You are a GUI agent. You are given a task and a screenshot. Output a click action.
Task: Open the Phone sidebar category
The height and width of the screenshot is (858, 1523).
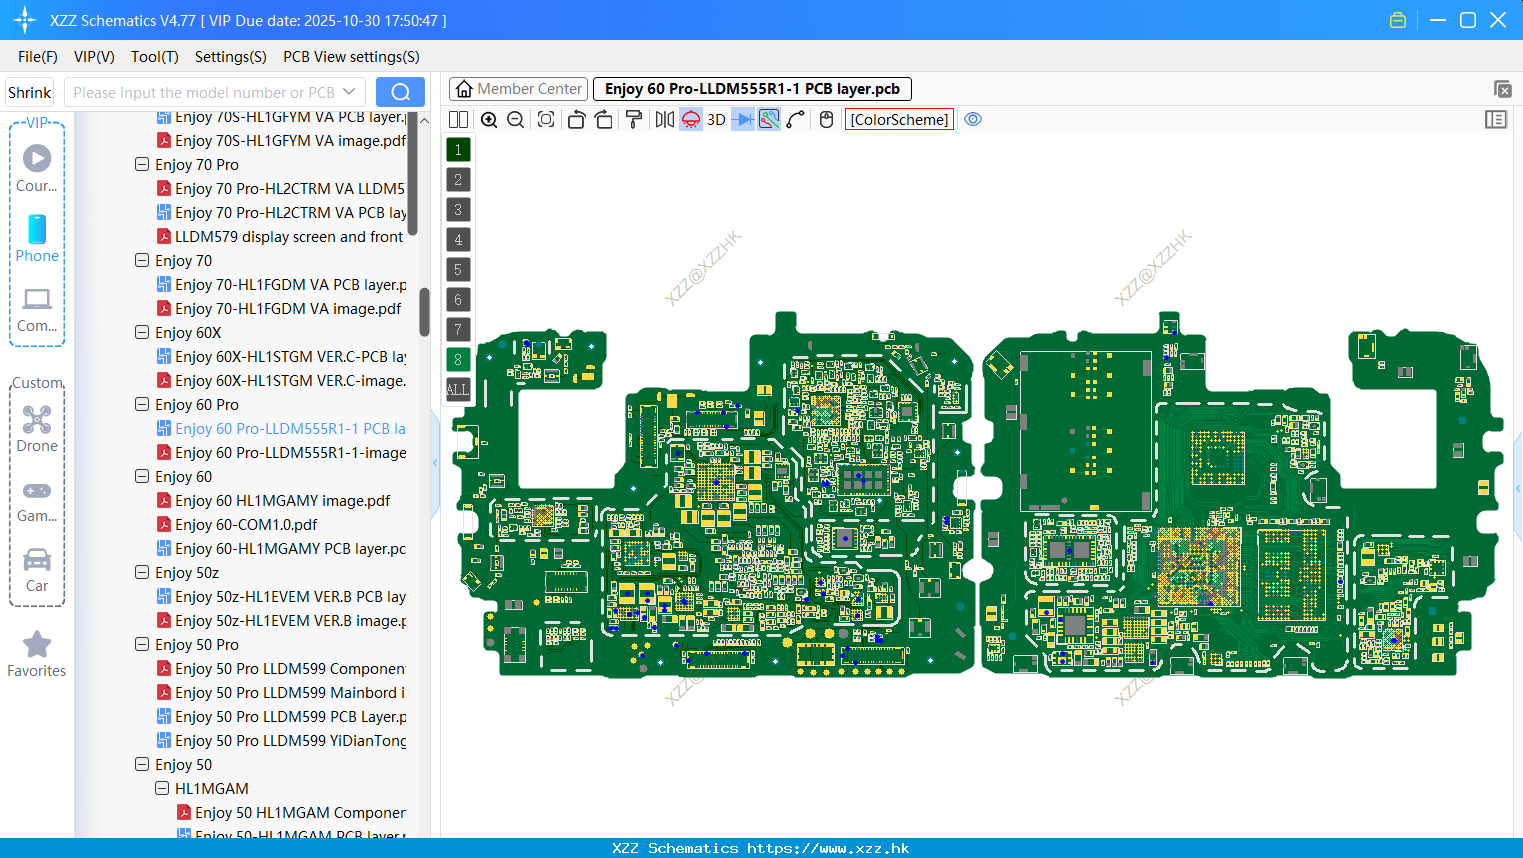click(37, 238)
